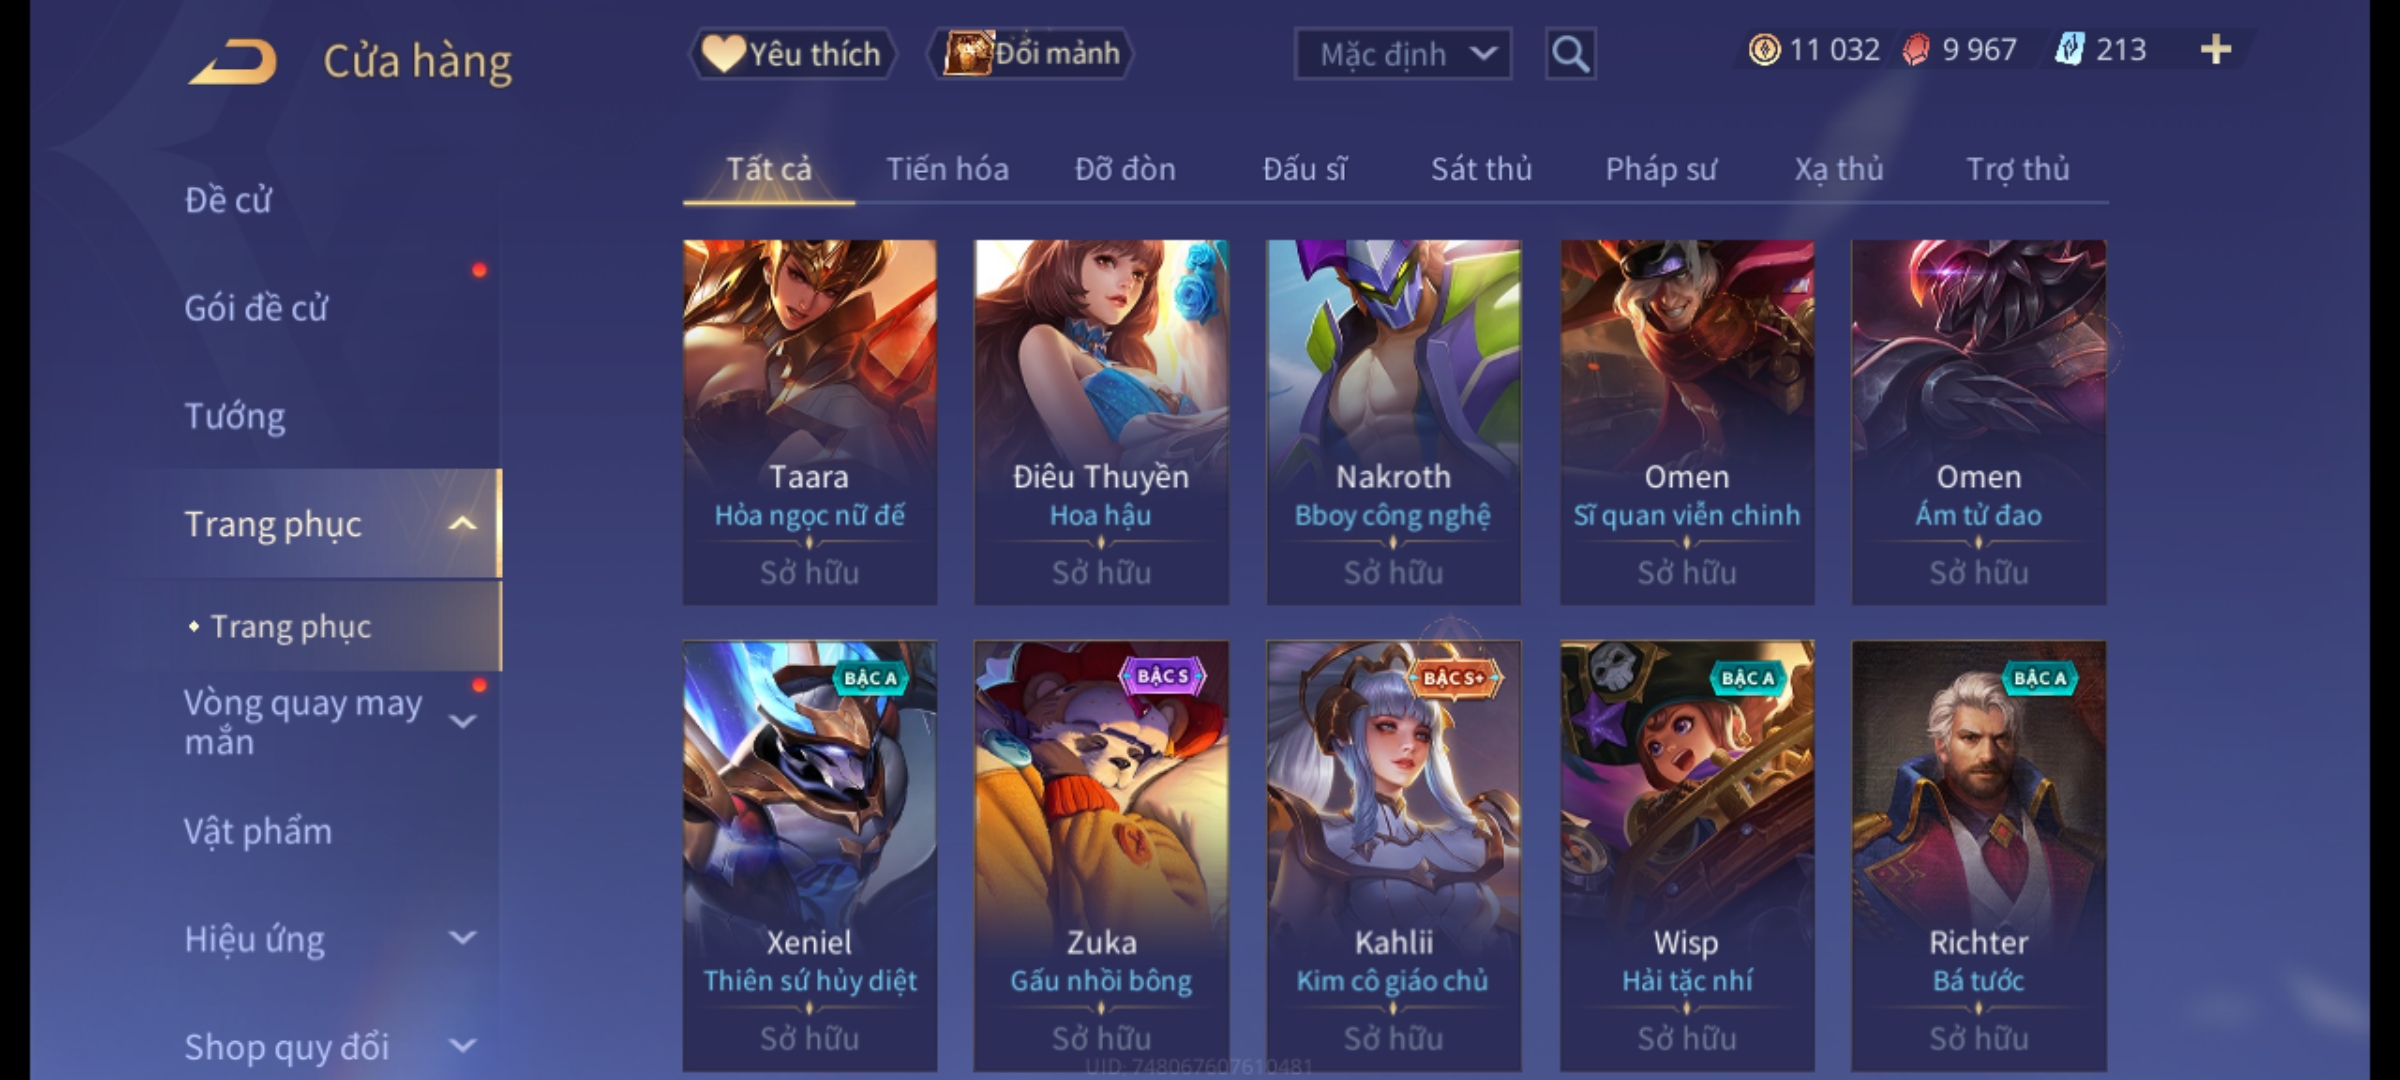Open the search magnifier icon
The width and height of the screenshot is (2400, 1080).
[x=1570, y=54]
